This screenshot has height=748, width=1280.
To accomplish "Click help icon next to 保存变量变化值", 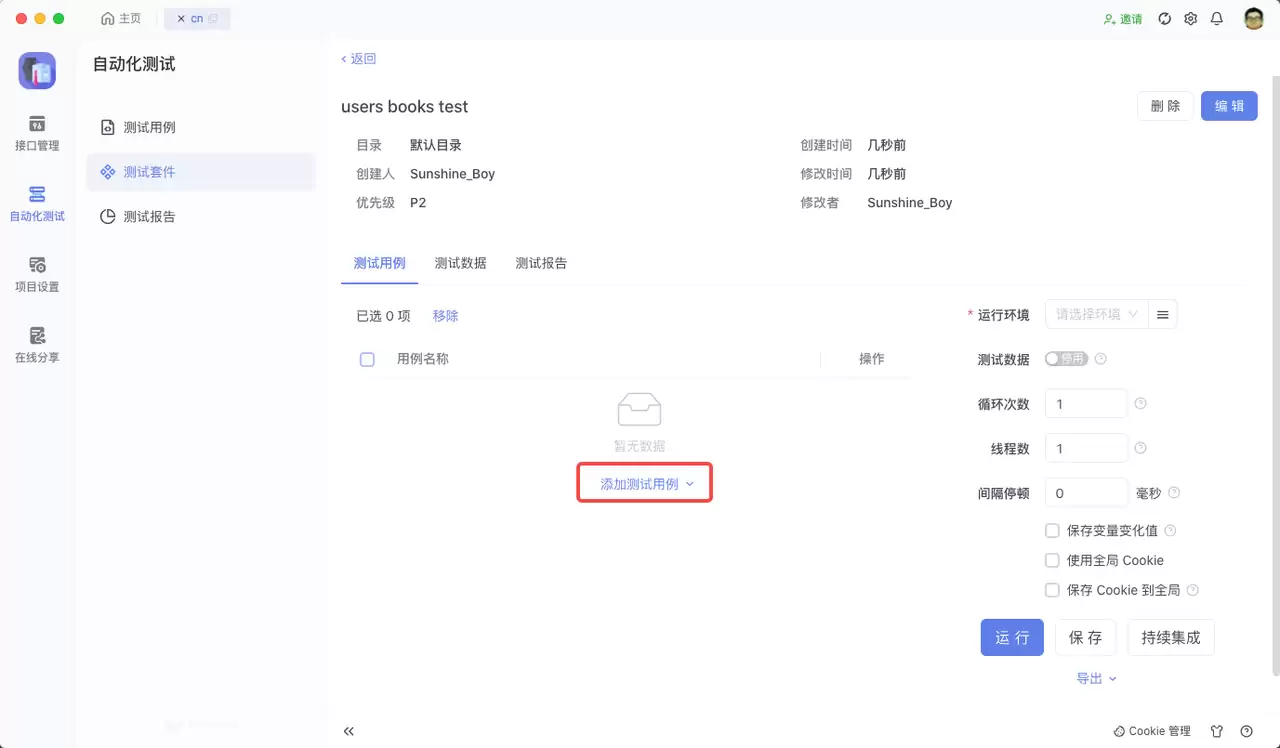I will pos(1170,531).
